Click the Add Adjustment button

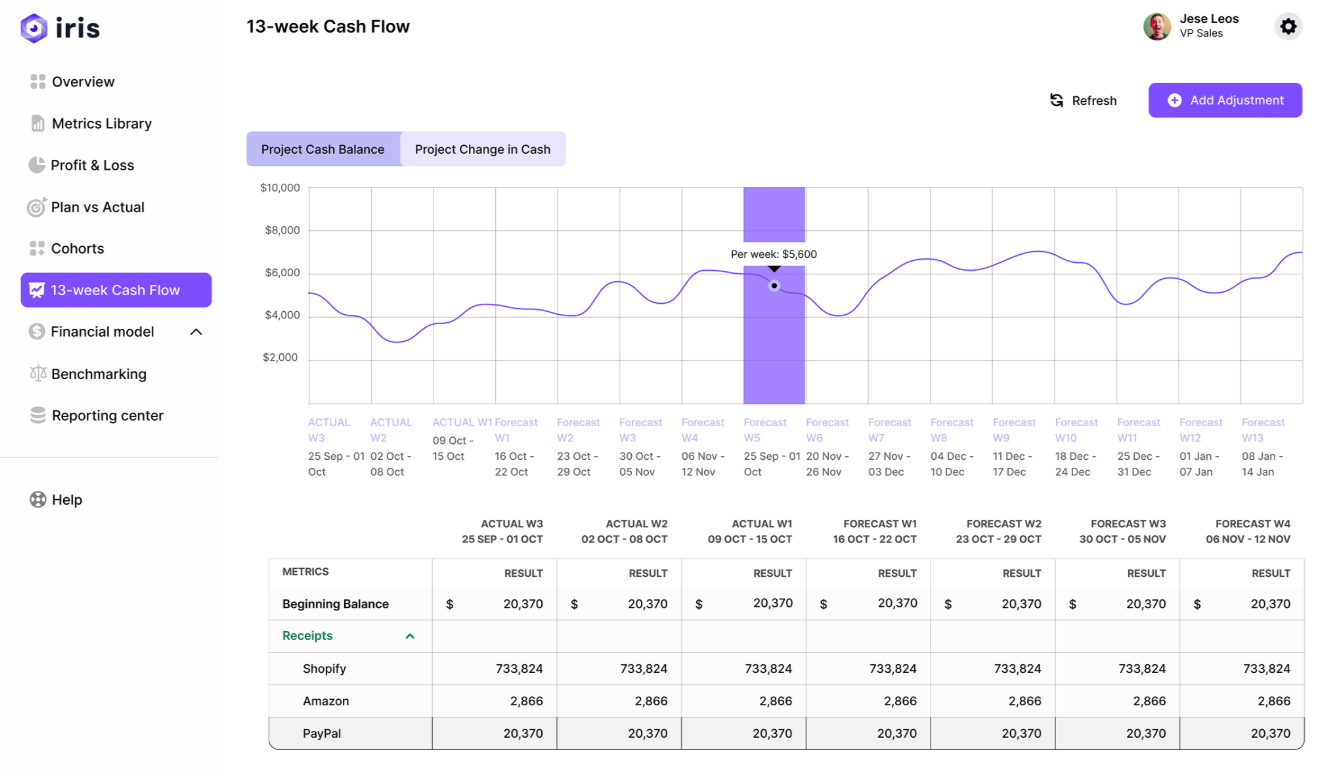[x=1225, y=100]
